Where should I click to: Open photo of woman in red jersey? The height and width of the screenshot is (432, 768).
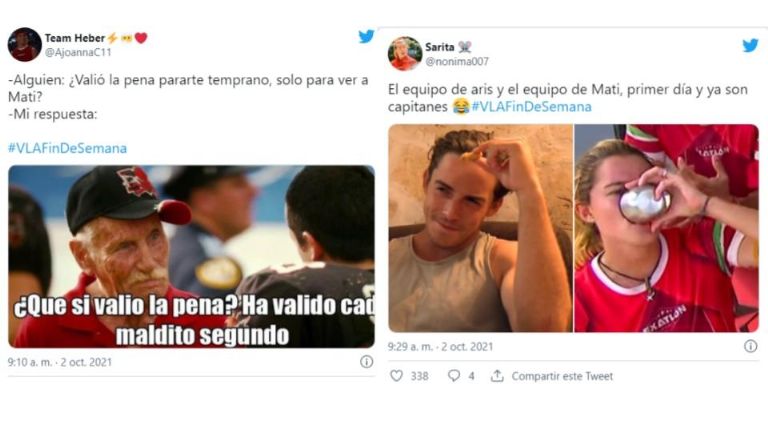(666, 228)
